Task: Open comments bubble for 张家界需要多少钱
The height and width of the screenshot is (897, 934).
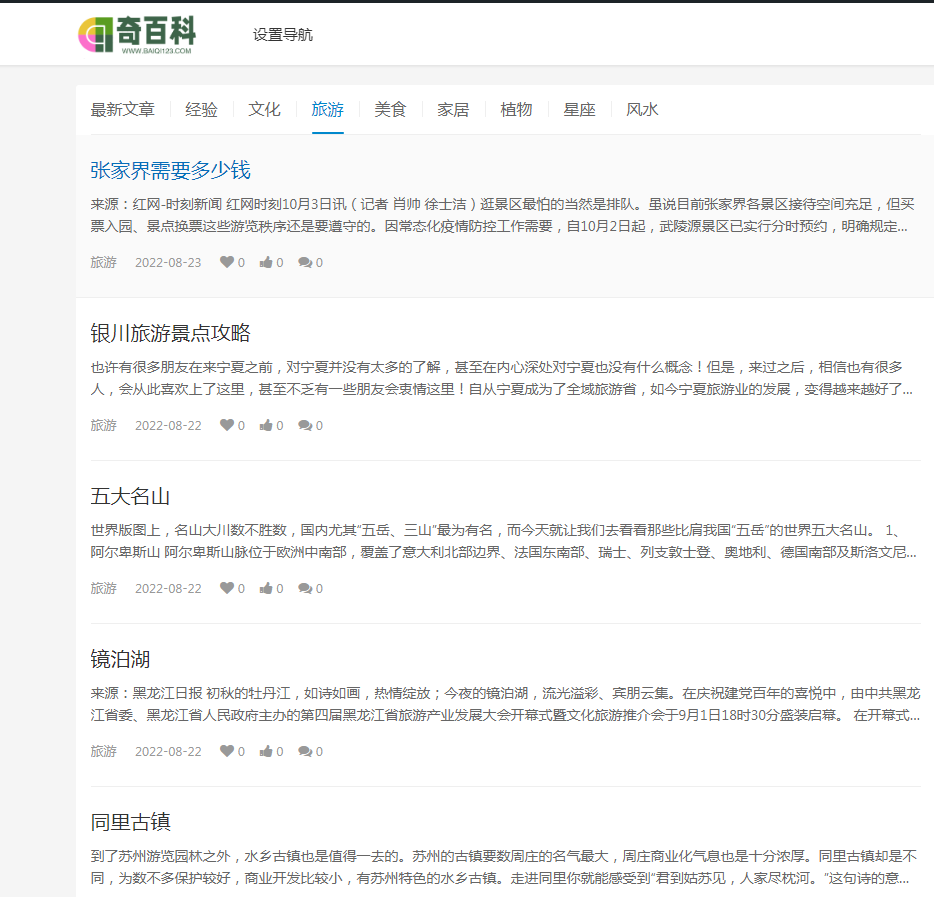Action: [x=304, y=261]
